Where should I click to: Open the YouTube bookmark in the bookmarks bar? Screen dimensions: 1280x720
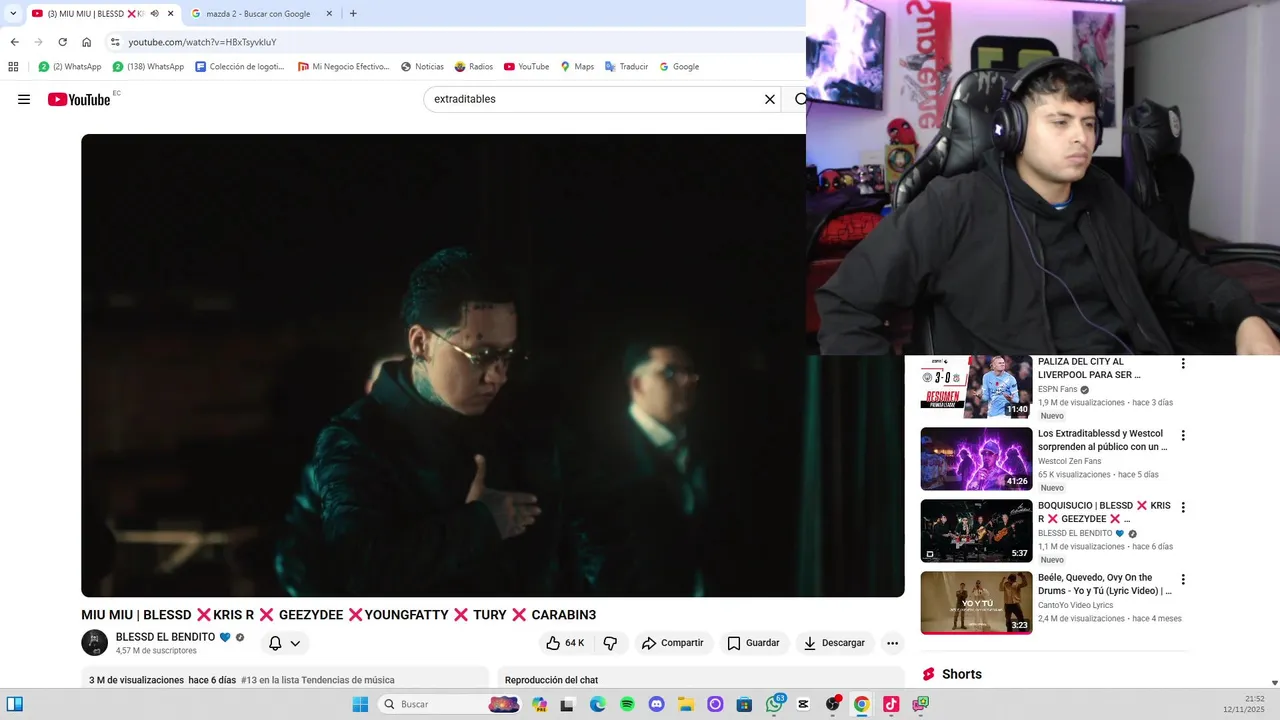coord(526,67)
